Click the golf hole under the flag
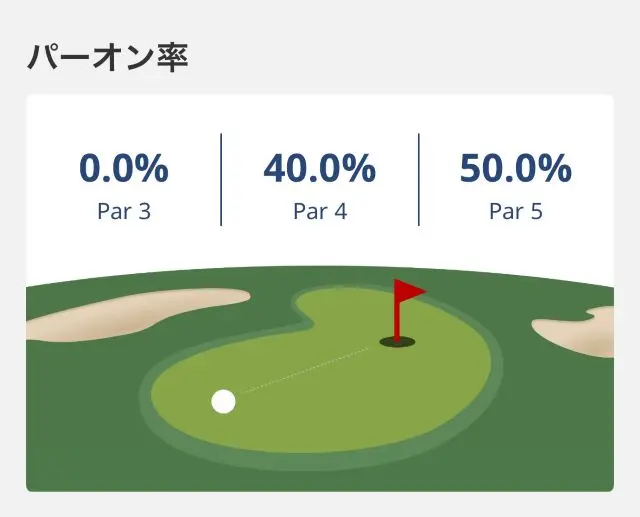The width and height of the screenshot is (640, 517). [397, 343]
